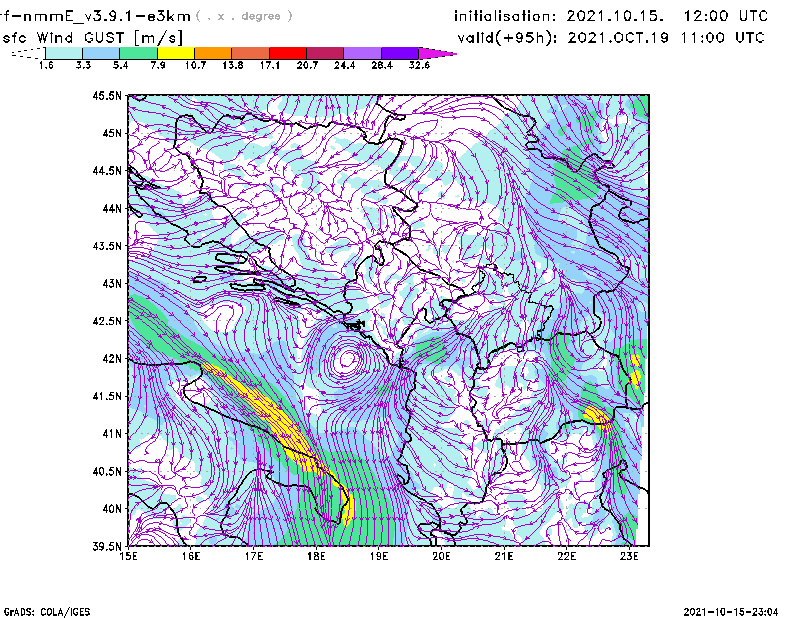
Task: Click the light purple legend color swatch
Action: click(x=362, y=53)
